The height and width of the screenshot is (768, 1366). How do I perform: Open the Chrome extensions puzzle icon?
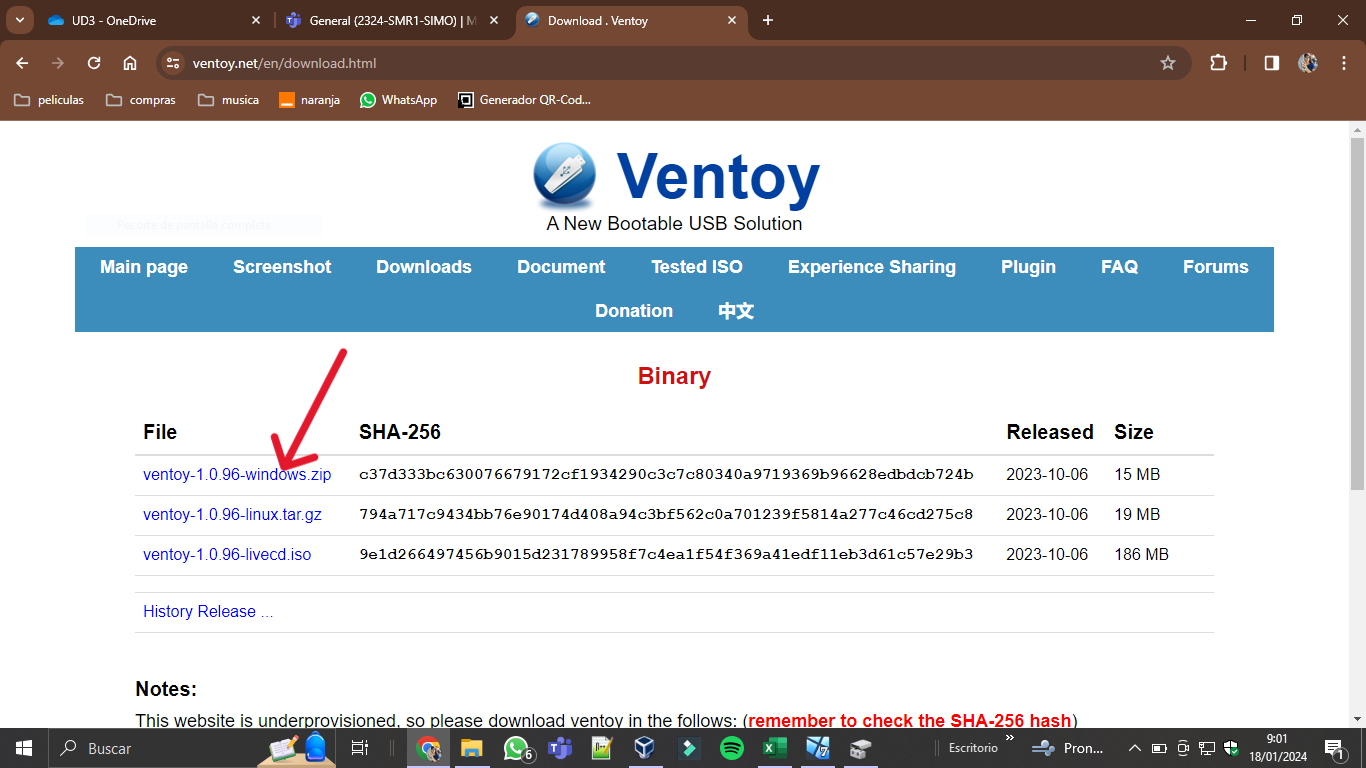1218,63
